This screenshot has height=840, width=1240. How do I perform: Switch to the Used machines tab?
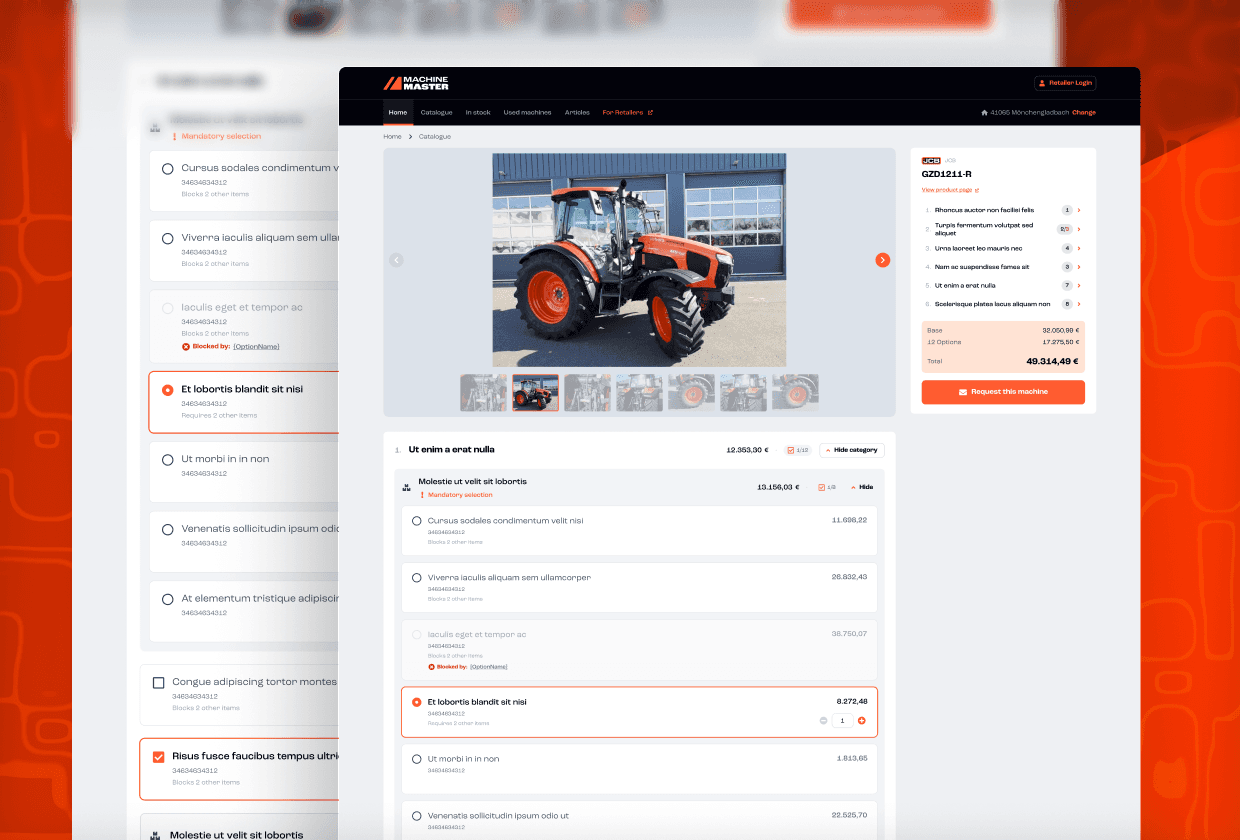point(526,112)
